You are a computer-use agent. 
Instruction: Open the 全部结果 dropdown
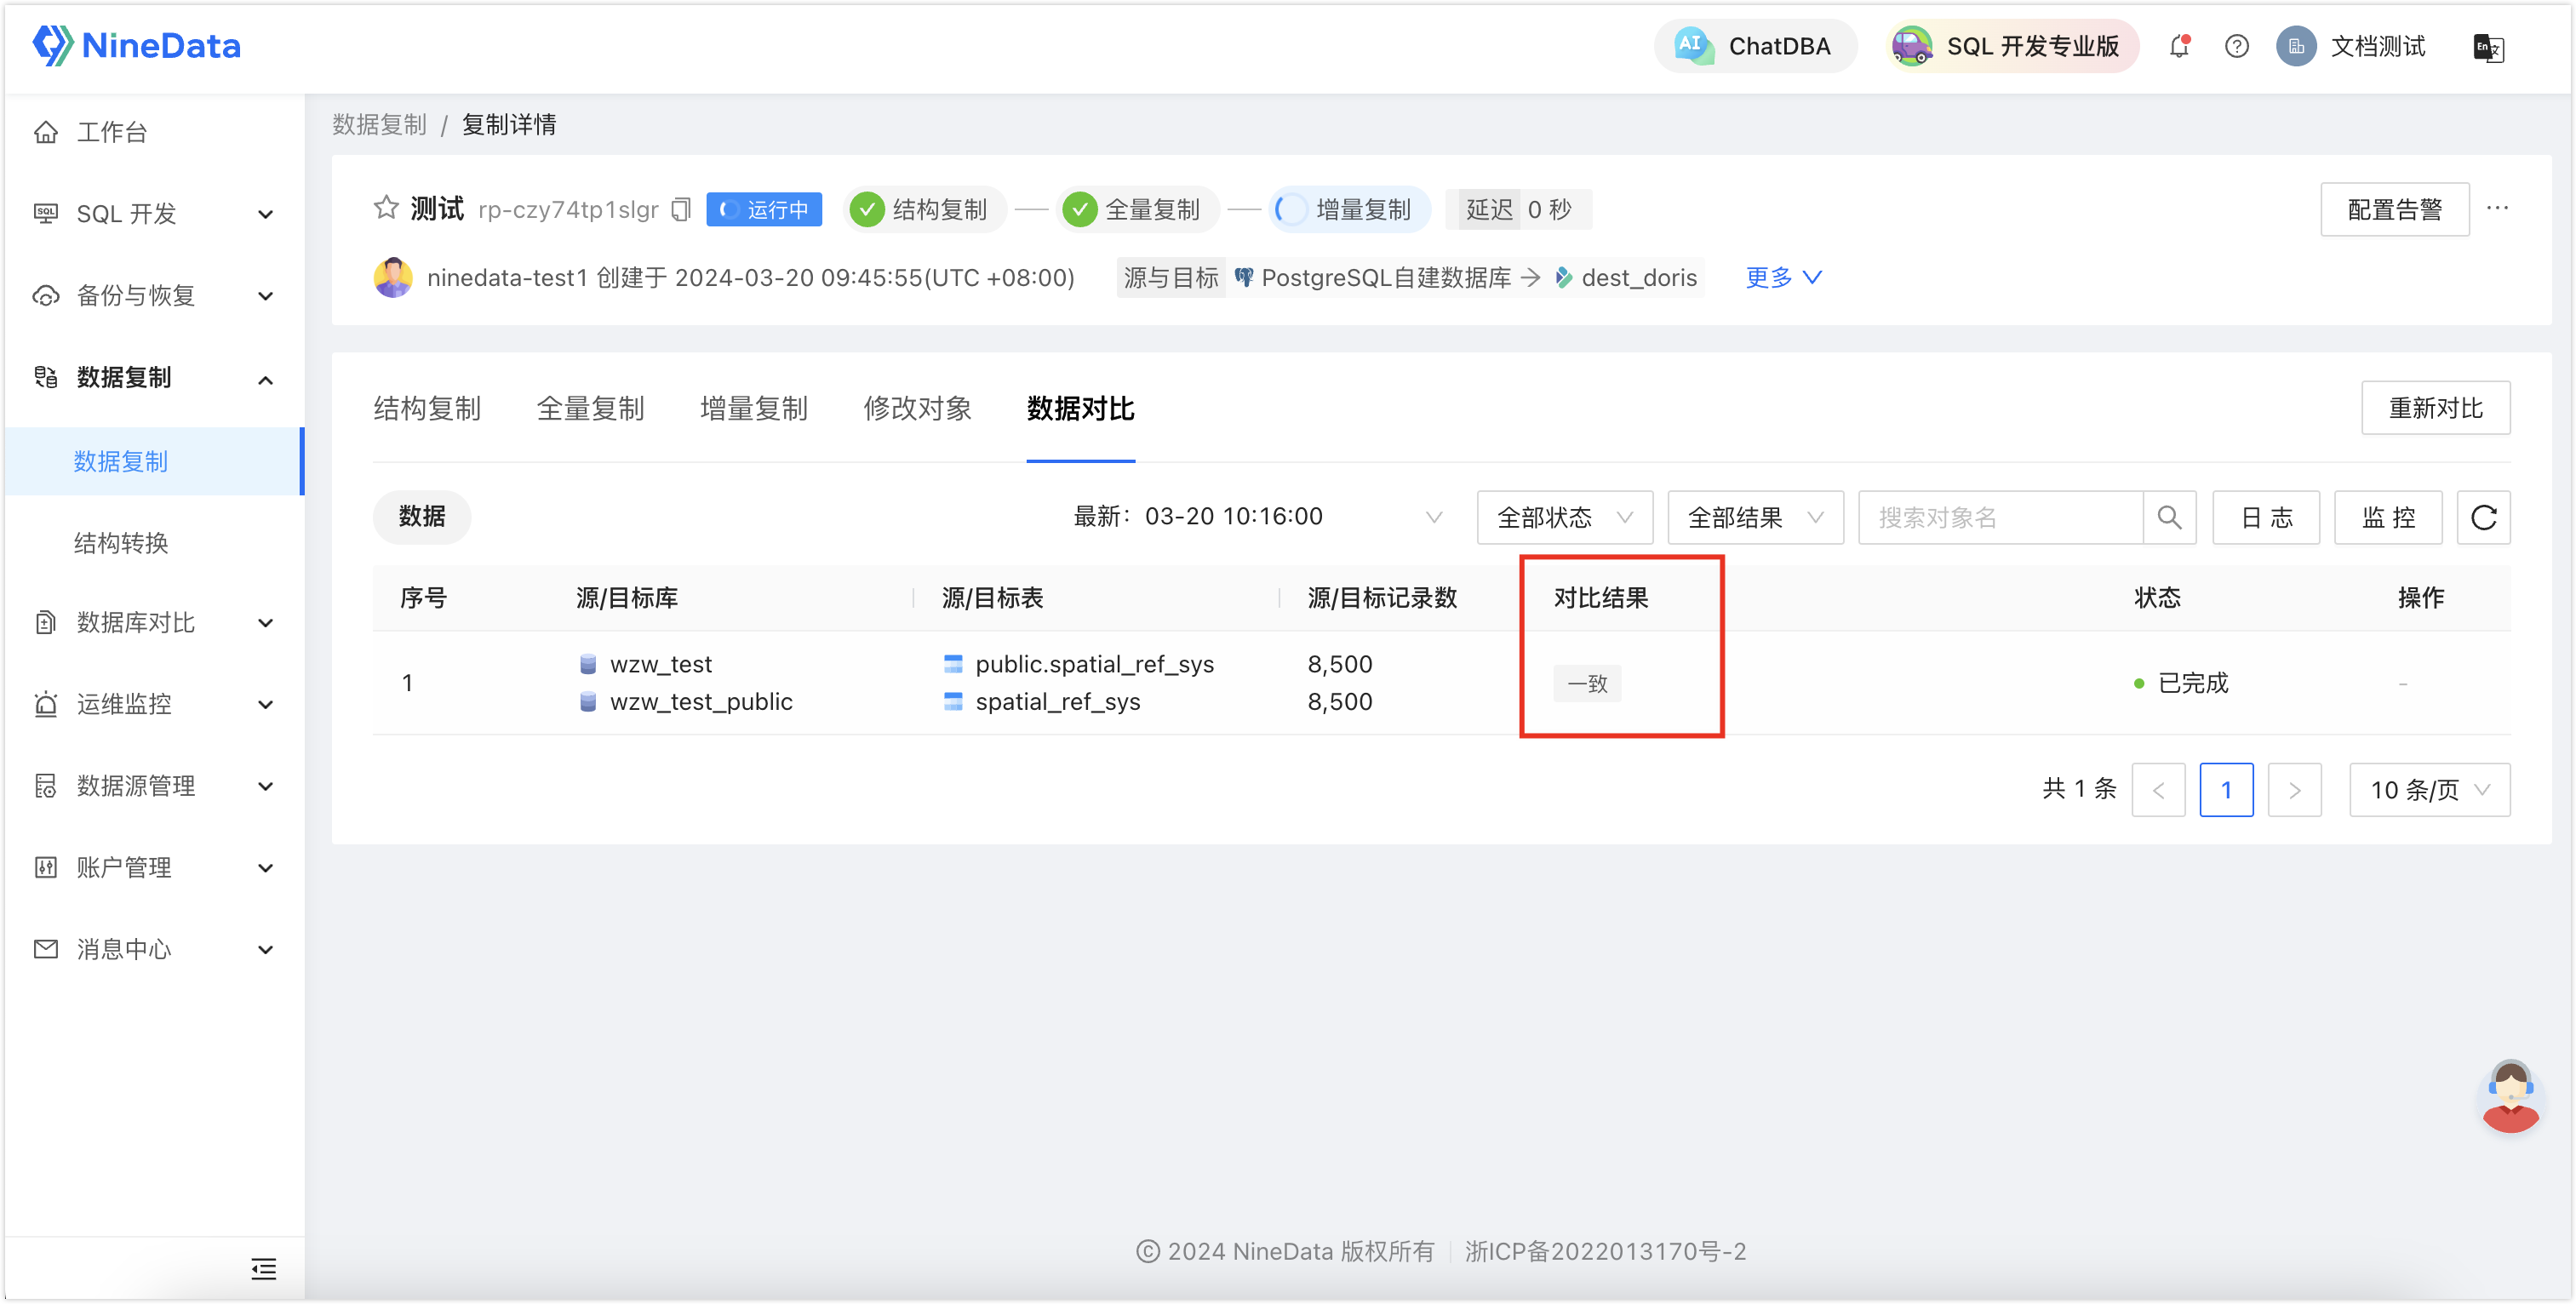pos(1755,517)
